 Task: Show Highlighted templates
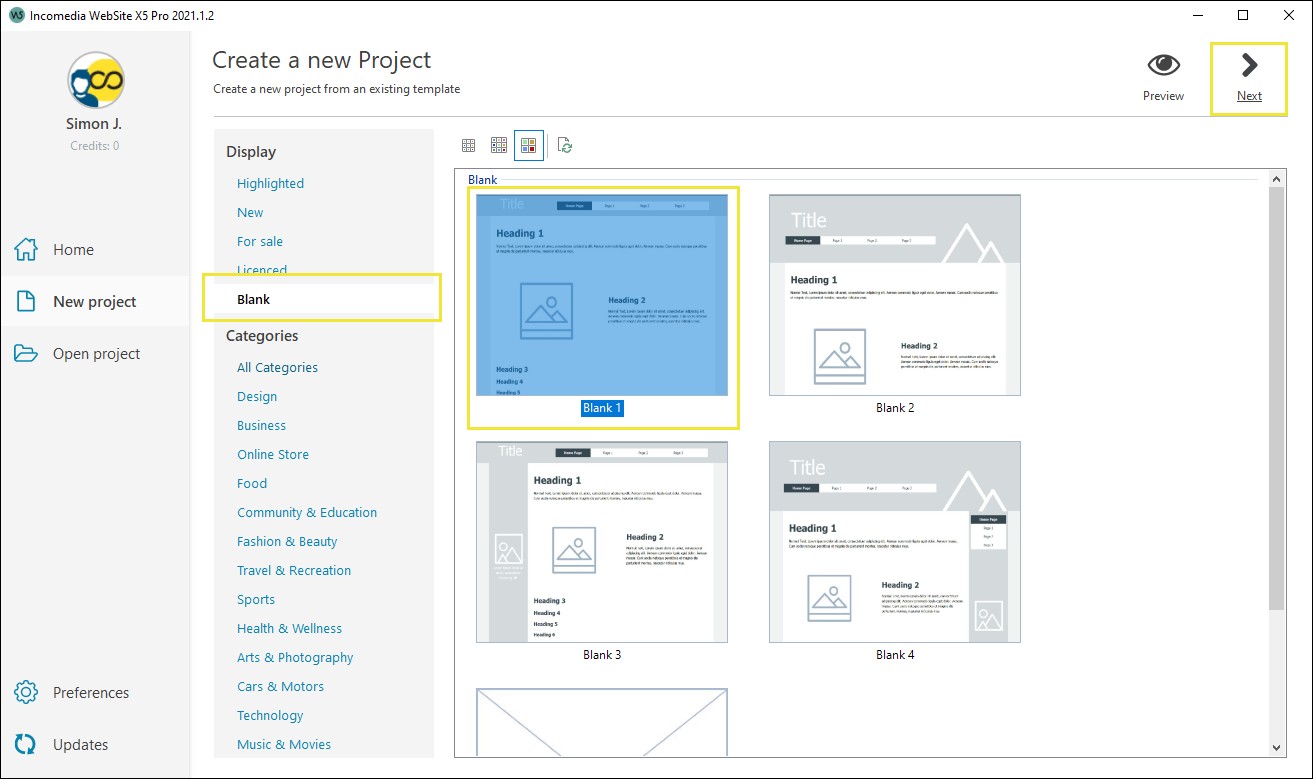pos(270,184)
